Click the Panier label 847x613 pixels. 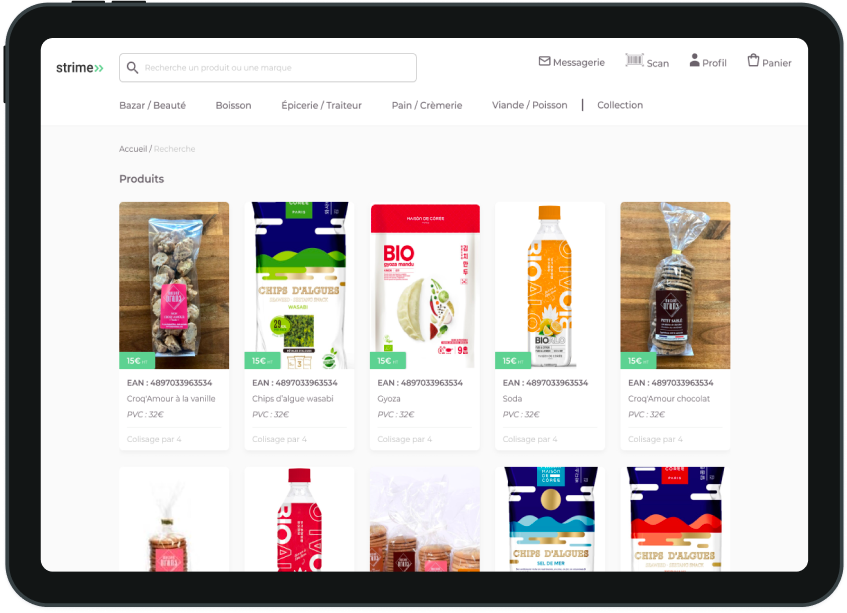777,63
